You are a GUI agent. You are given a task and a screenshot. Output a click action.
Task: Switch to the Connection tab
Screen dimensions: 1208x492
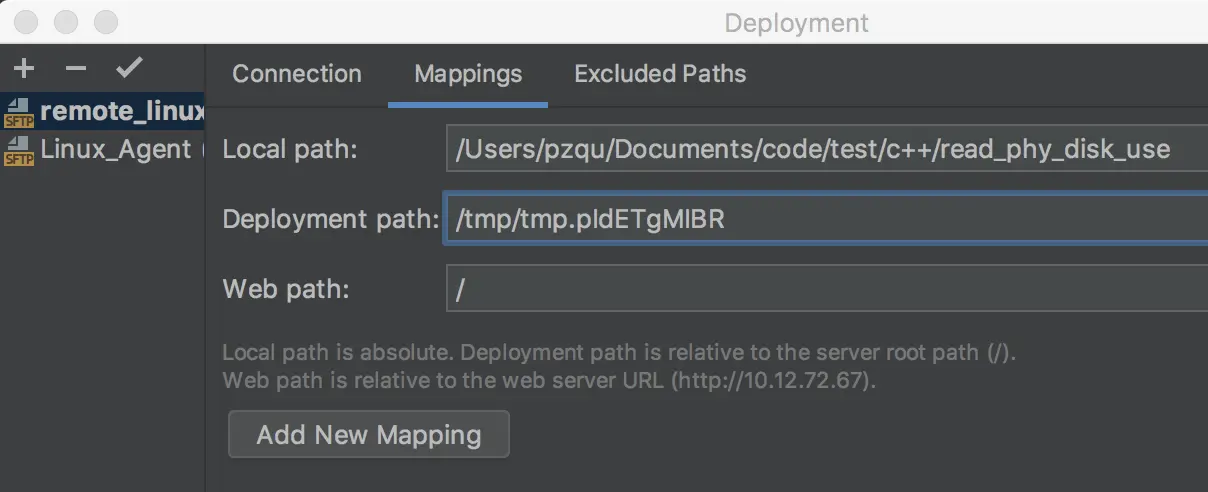point(297,74)
